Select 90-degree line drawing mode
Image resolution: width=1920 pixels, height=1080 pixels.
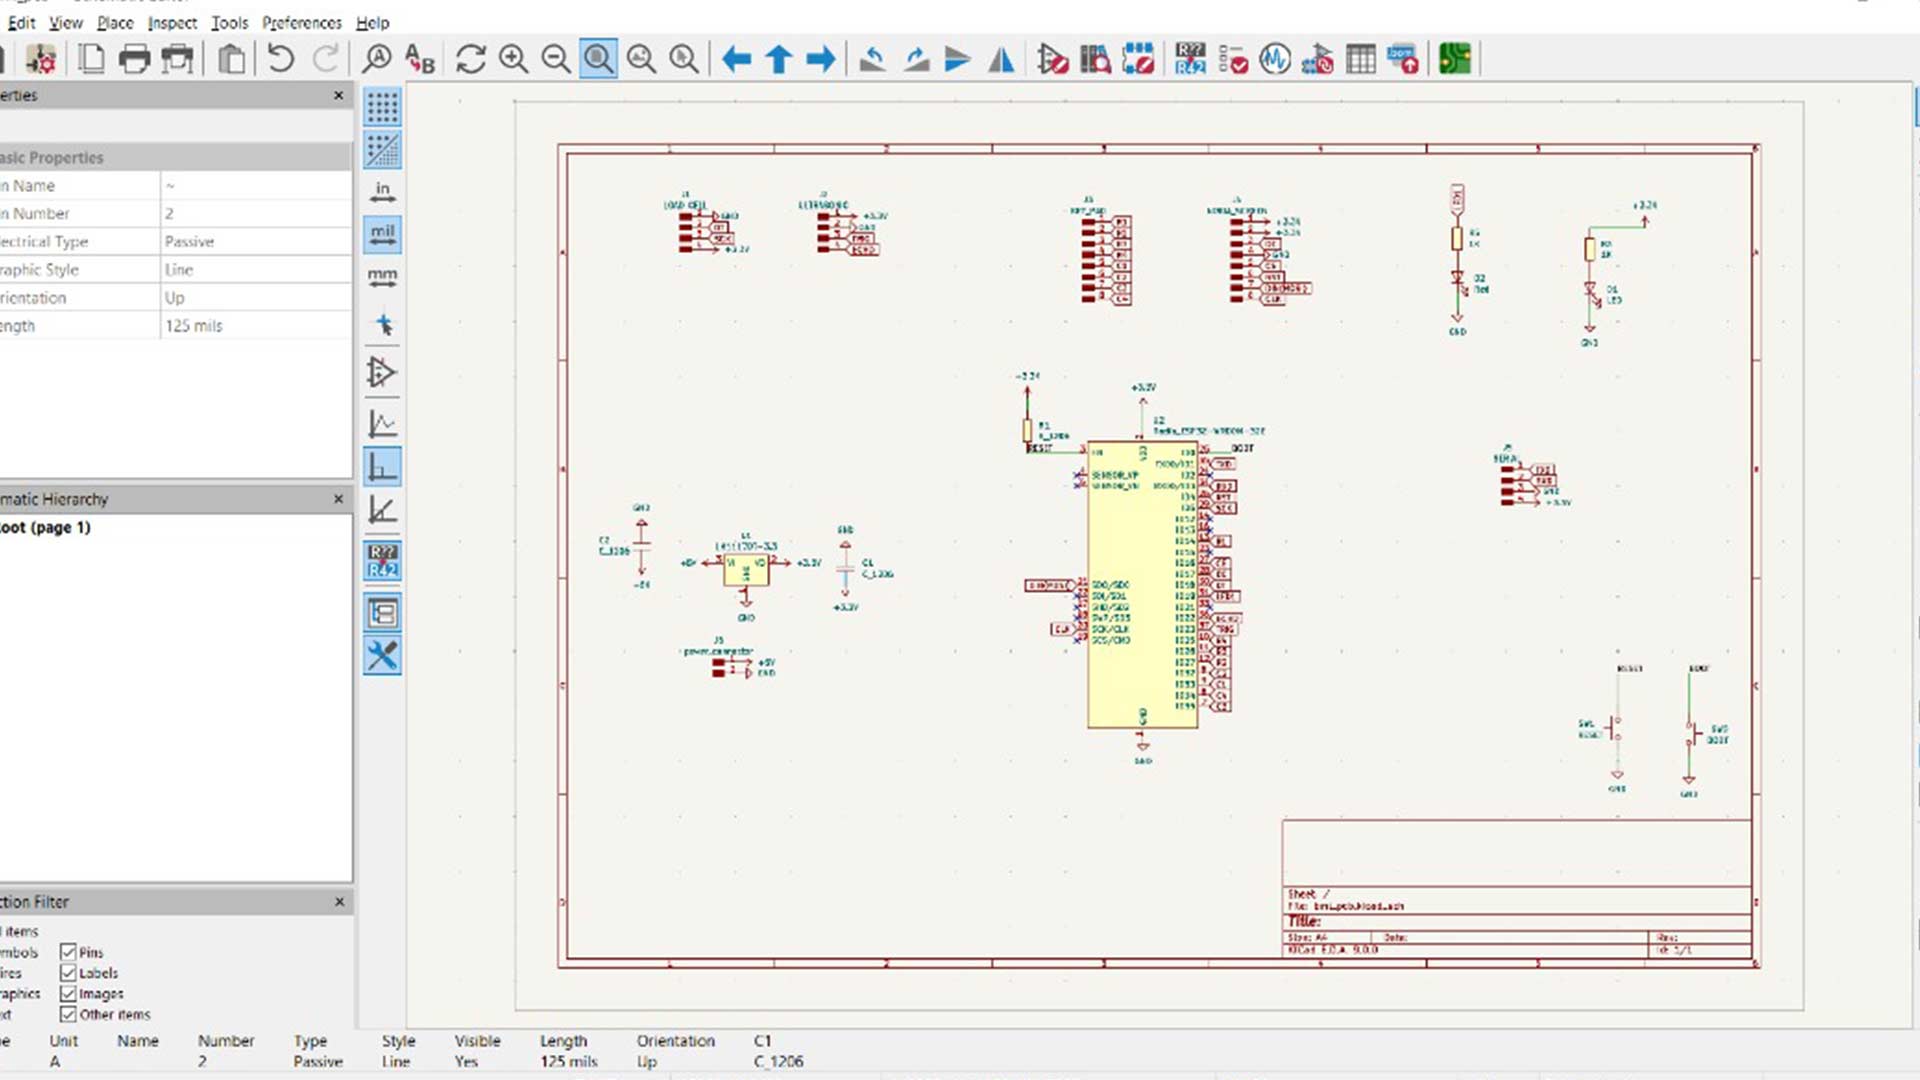pos(382,467)
